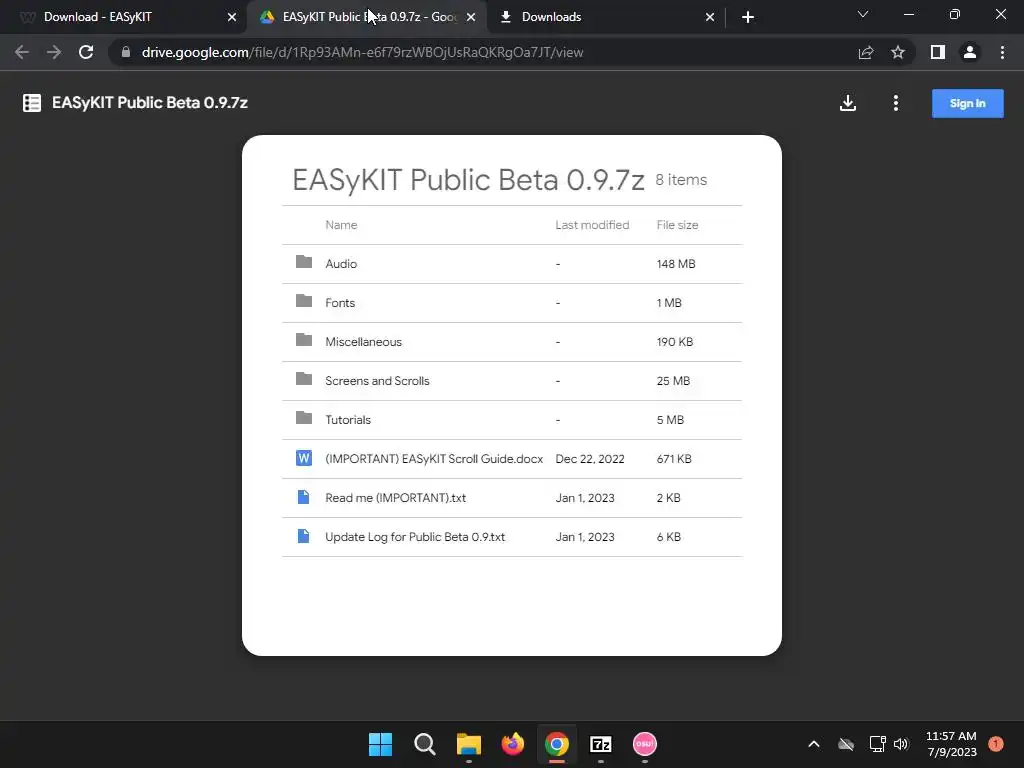Open the Chrome three-dot menu

point(1002,52)
